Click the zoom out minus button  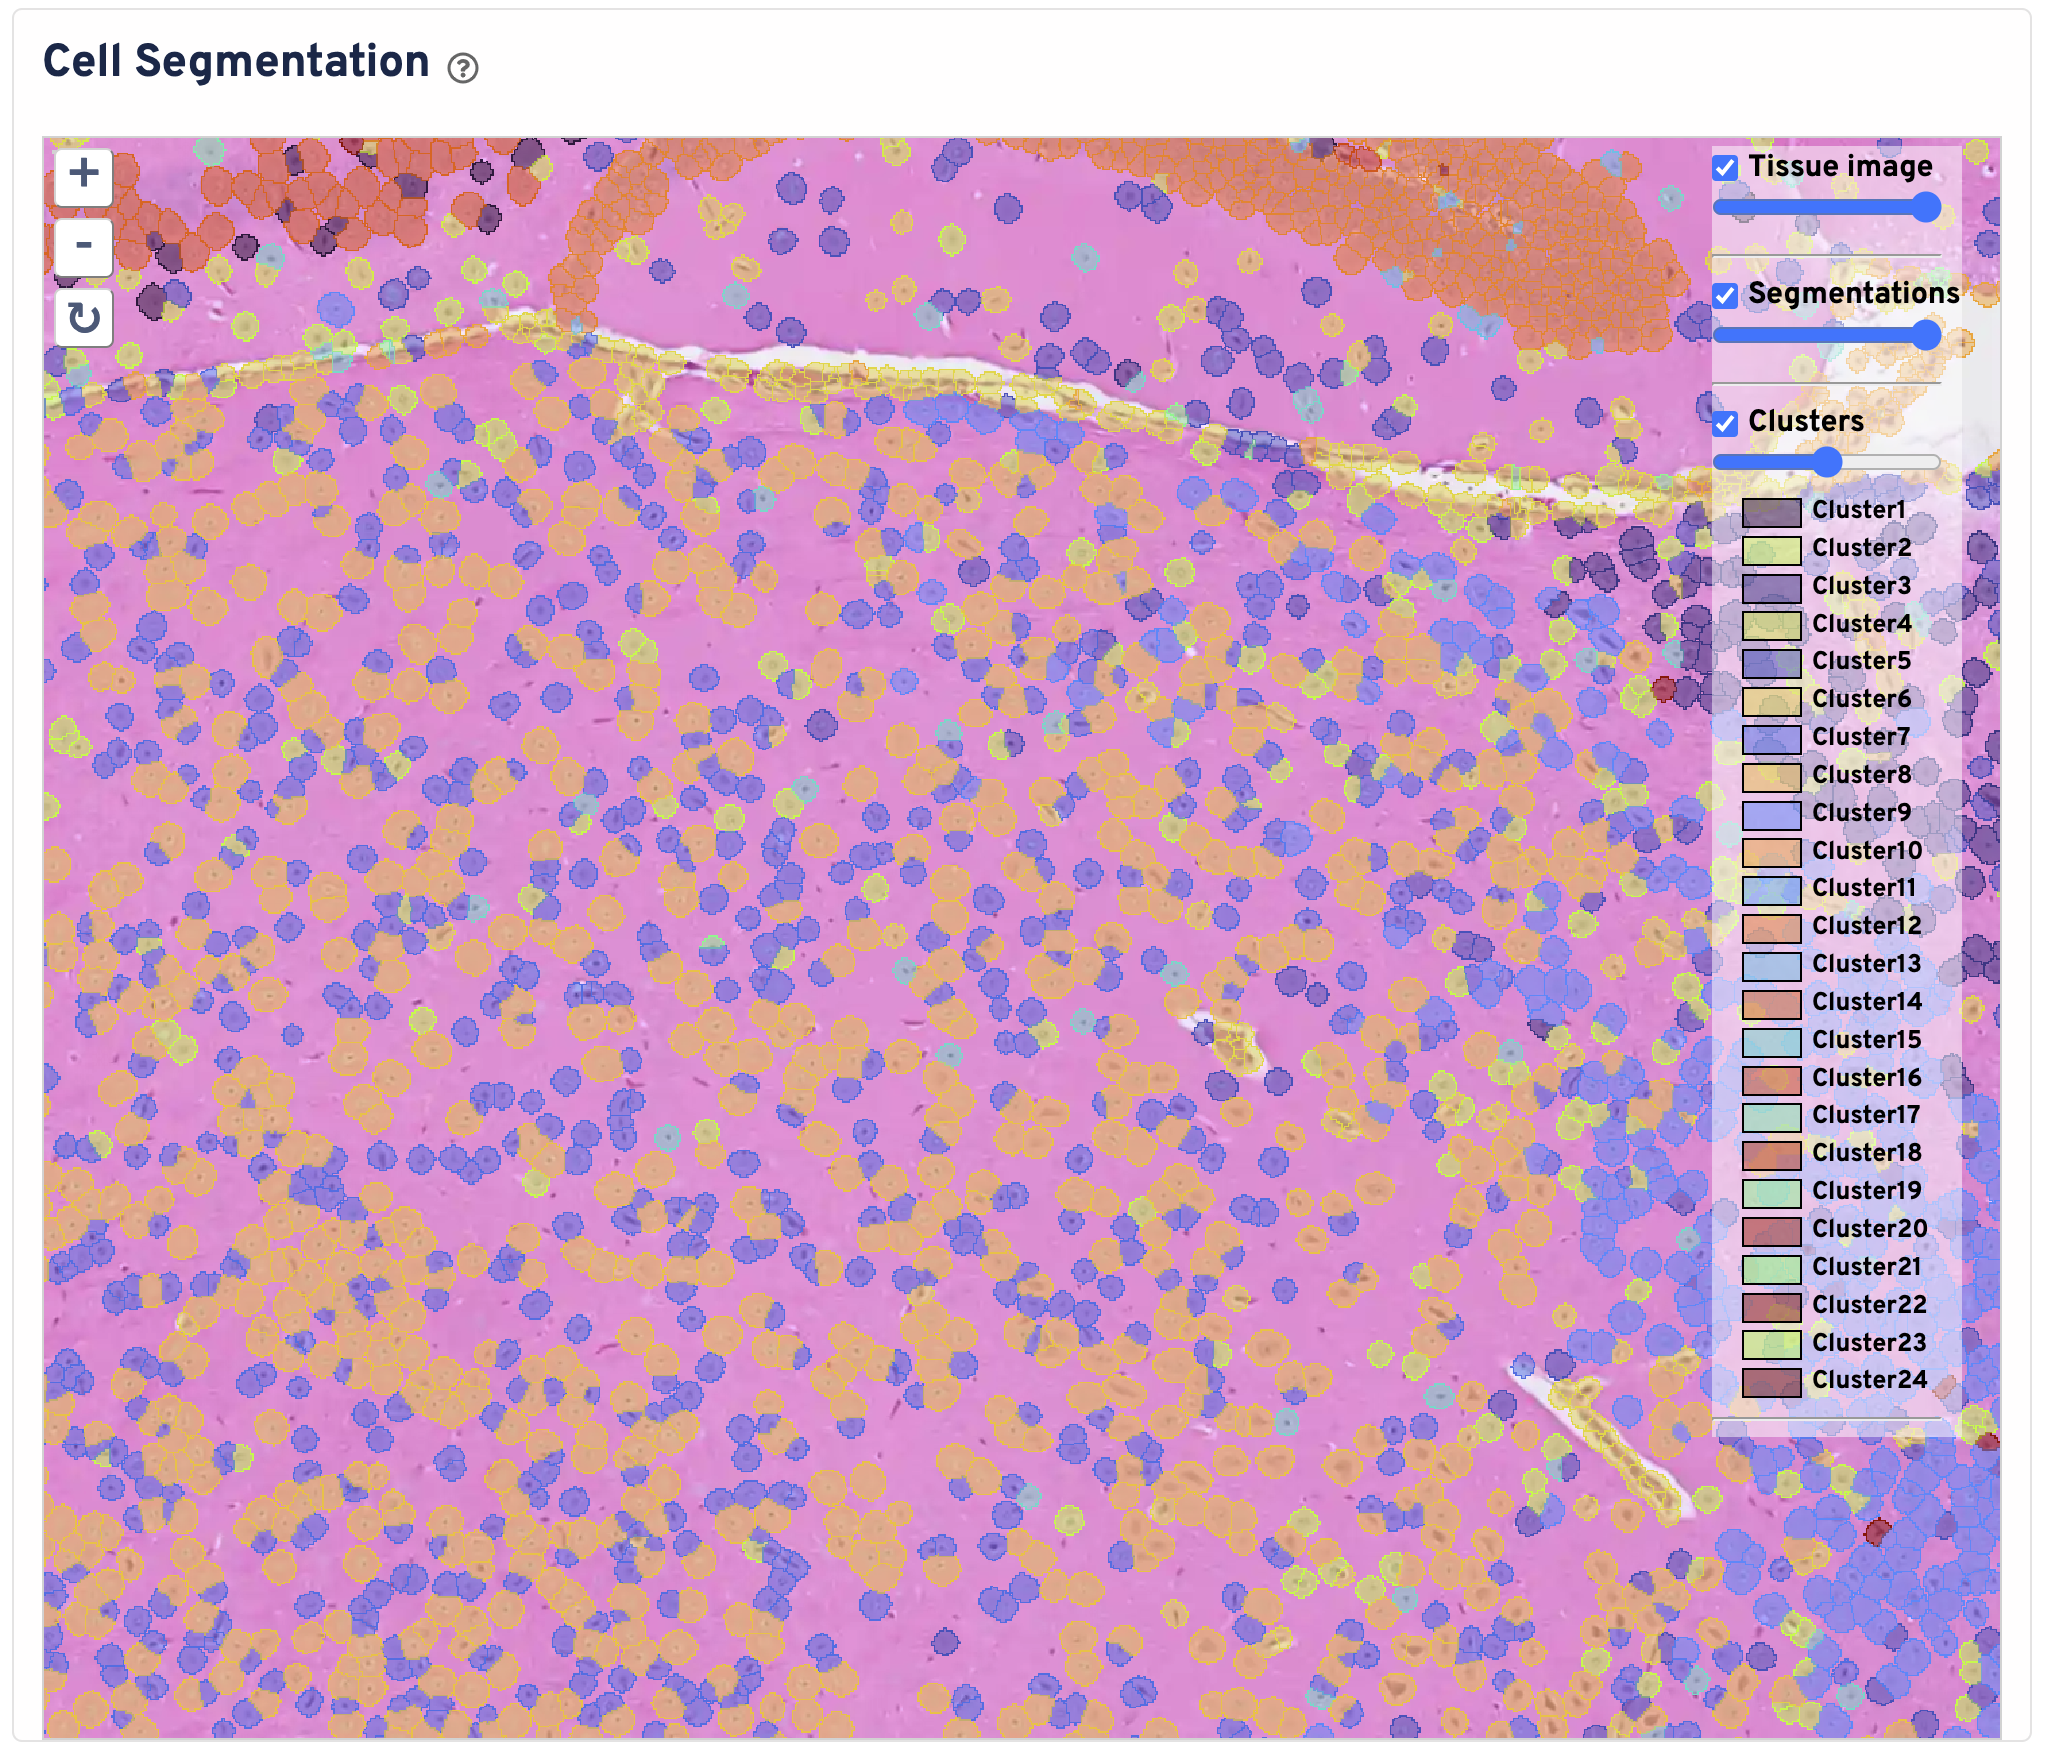83,246
